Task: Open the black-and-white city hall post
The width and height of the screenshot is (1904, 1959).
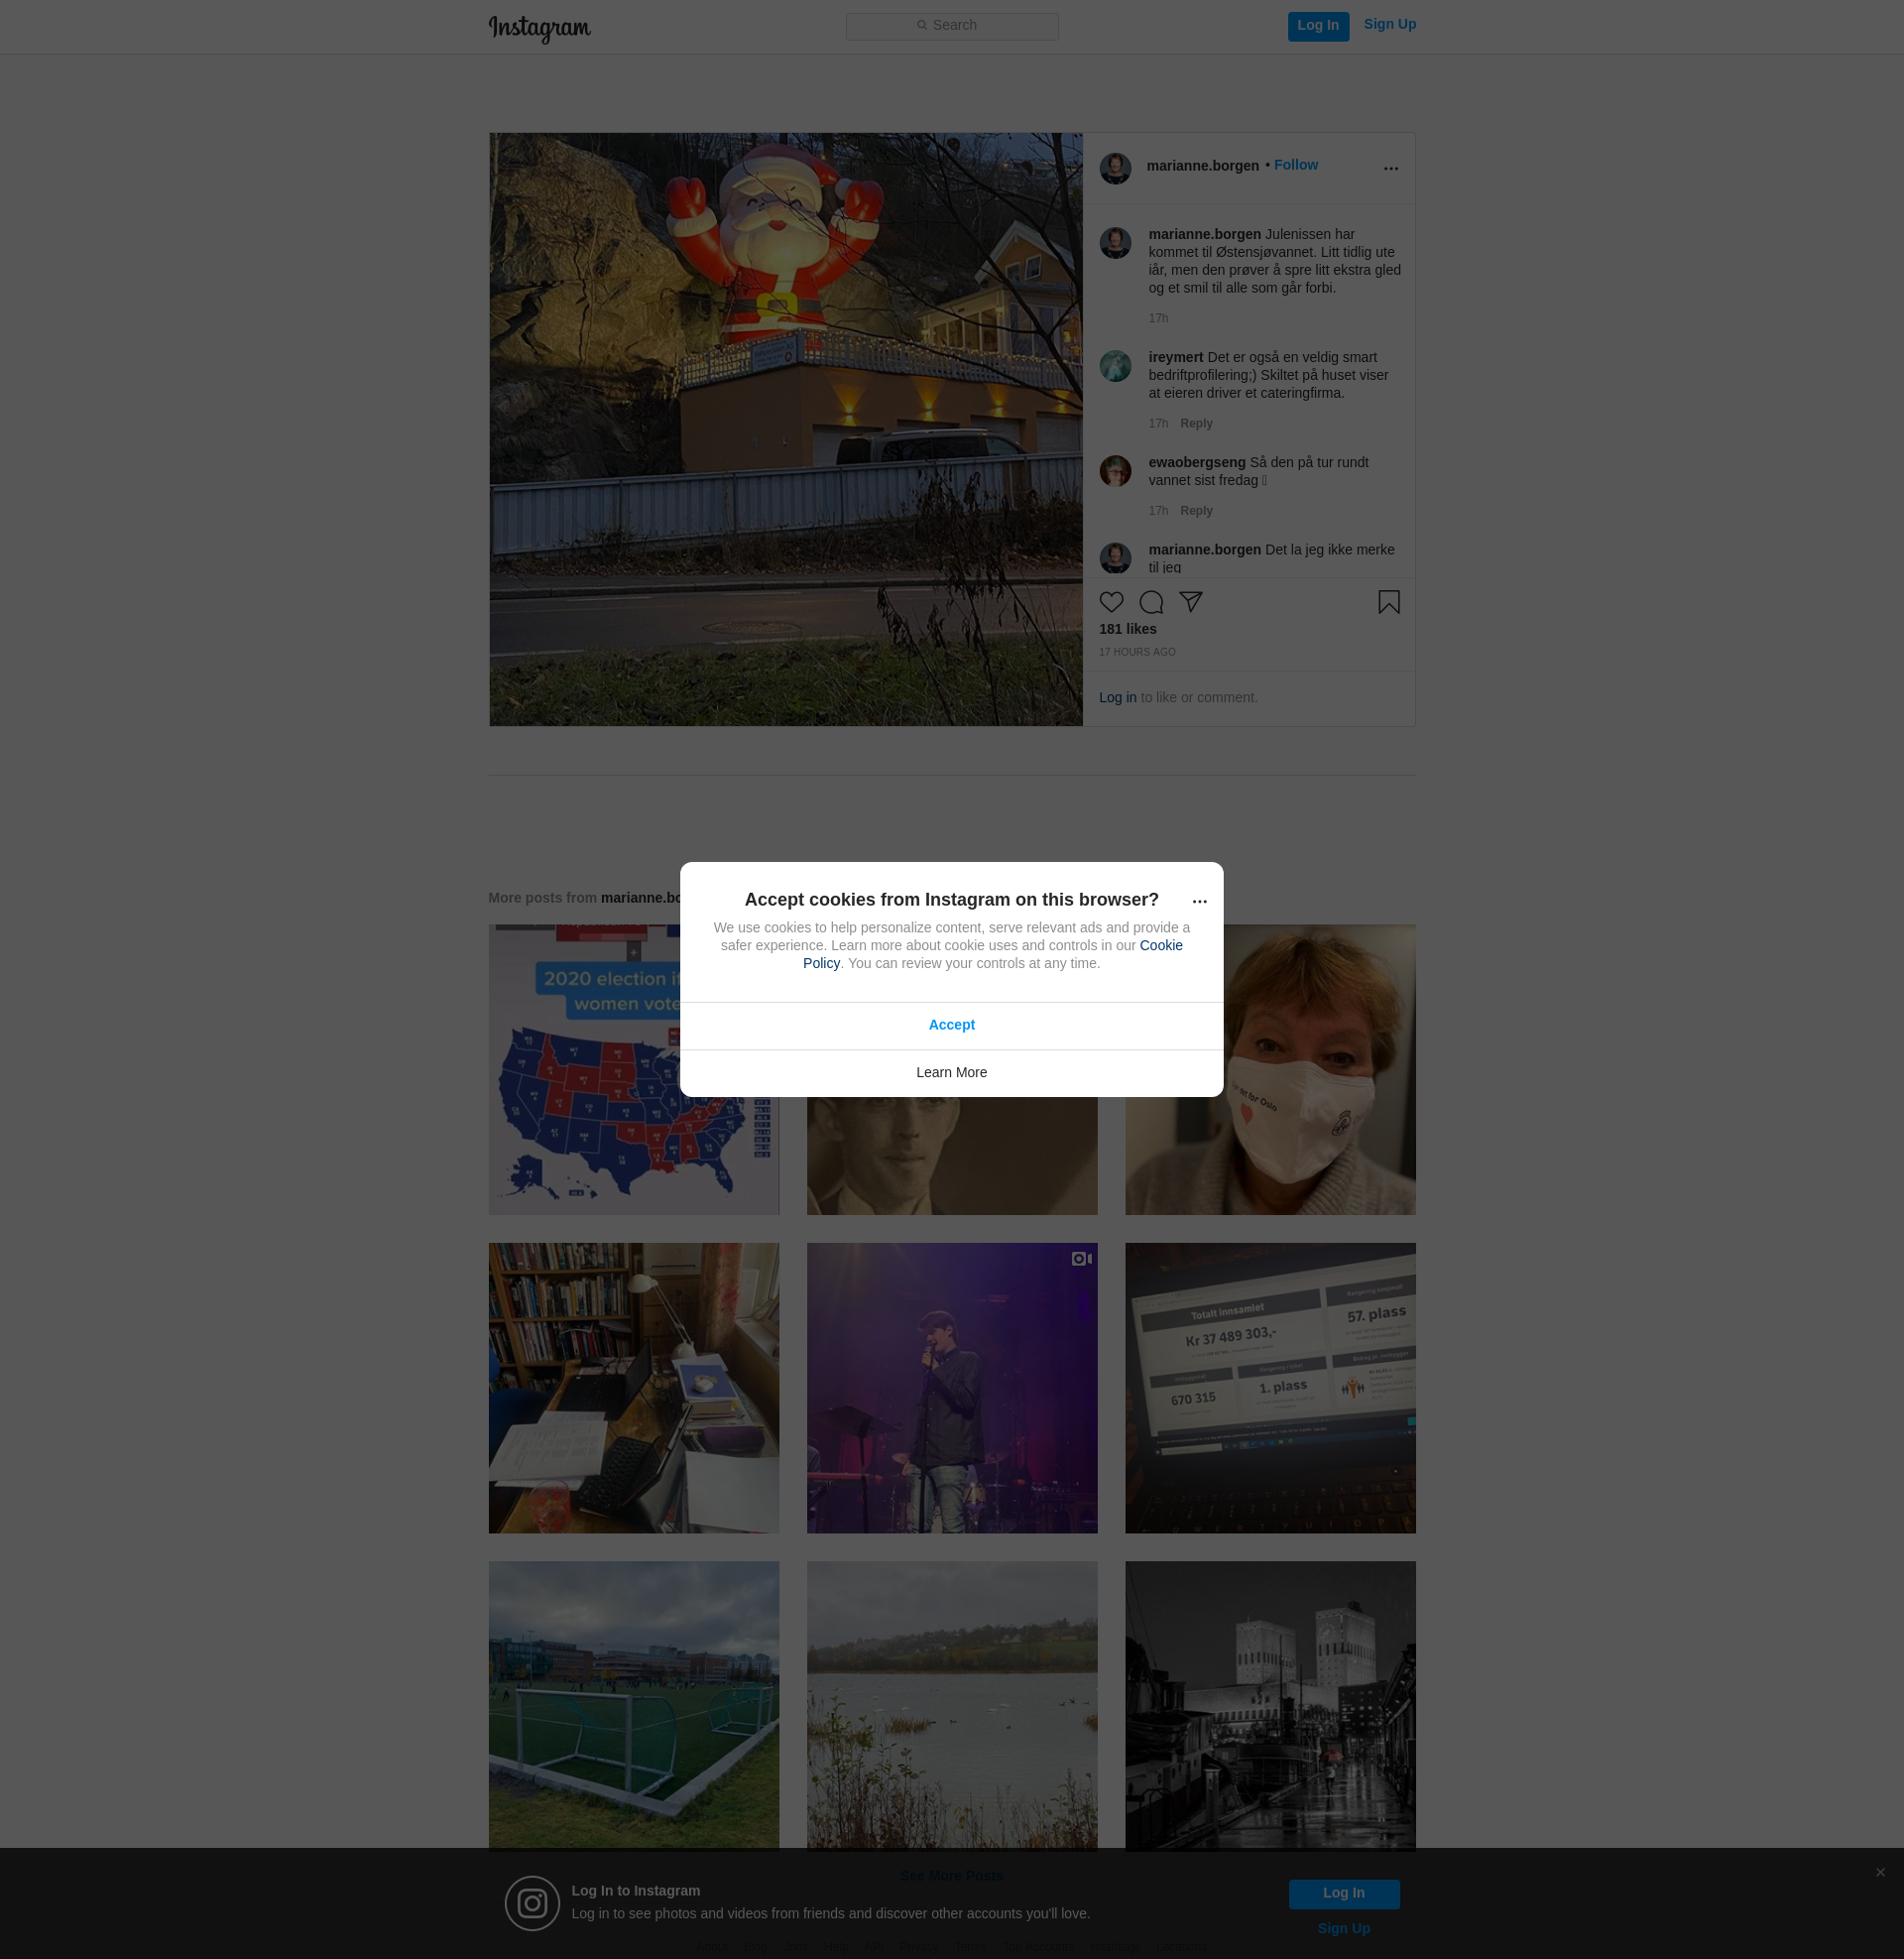Action: [1269, 1705]
